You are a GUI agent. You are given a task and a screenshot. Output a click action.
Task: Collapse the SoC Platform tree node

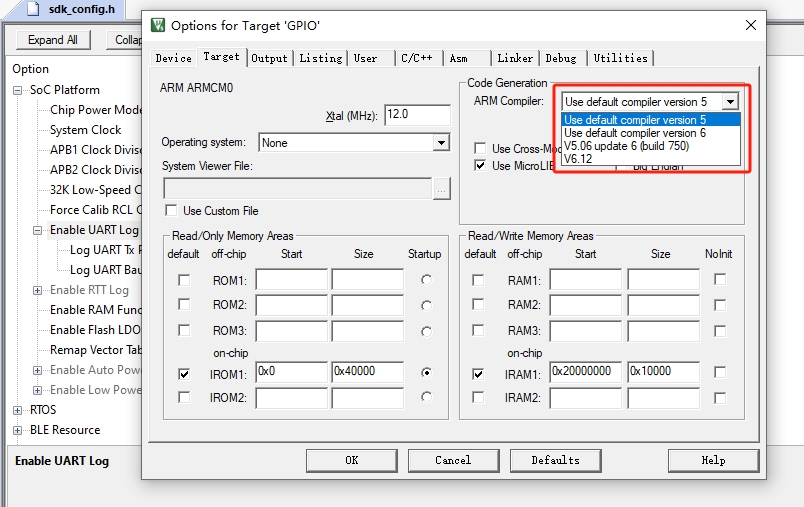pos(18,90)
